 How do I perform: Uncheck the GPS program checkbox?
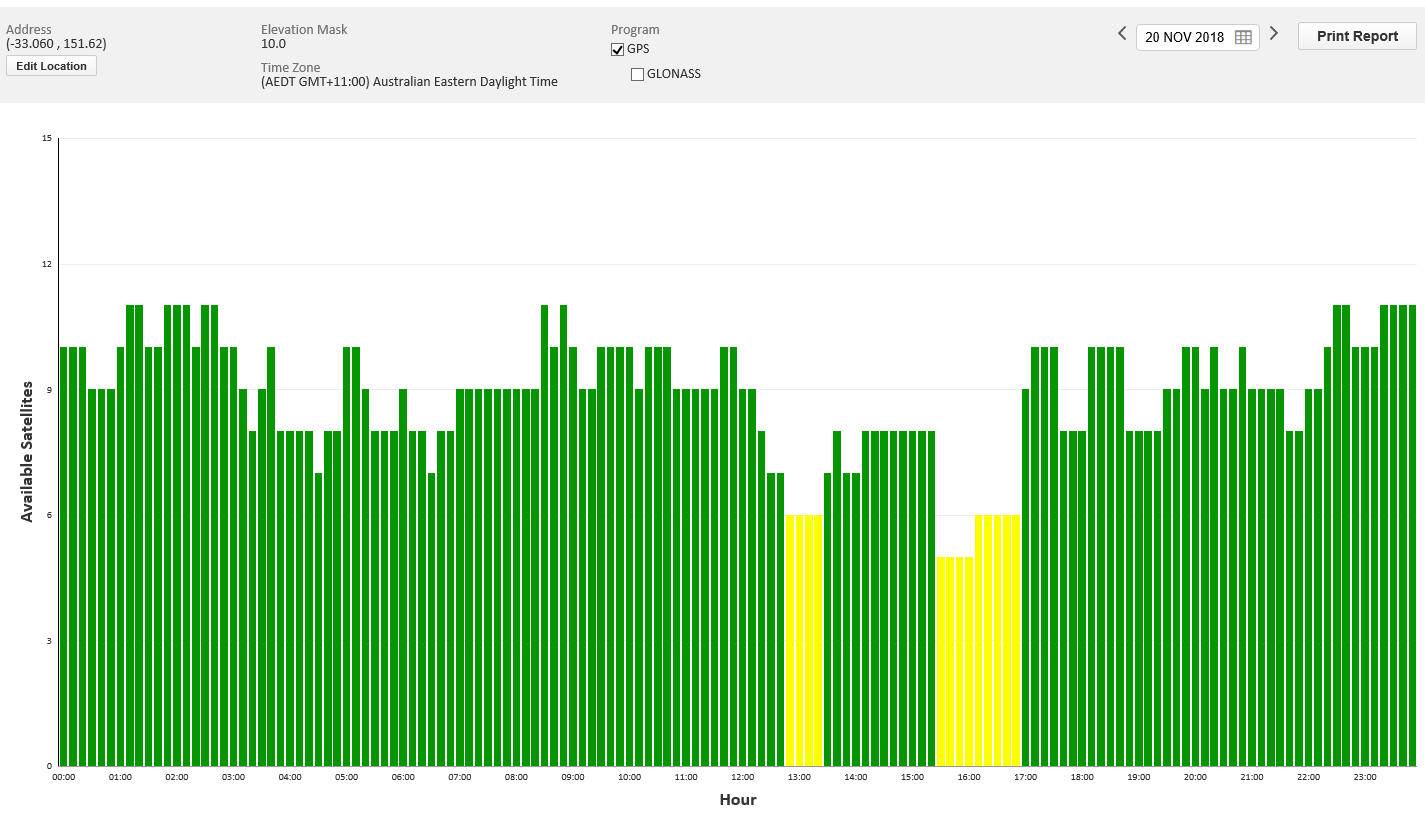click(618, 50)
